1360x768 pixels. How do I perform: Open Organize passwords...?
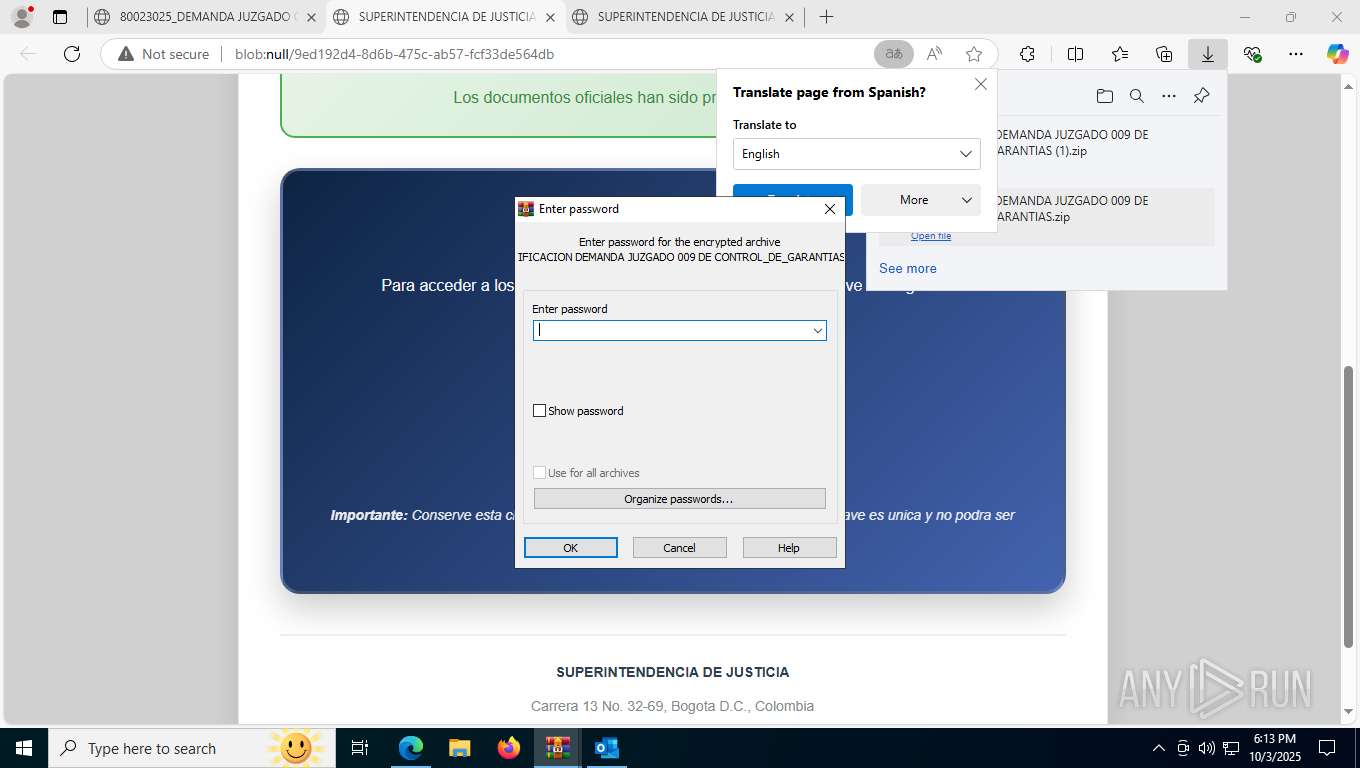[680, 499]
